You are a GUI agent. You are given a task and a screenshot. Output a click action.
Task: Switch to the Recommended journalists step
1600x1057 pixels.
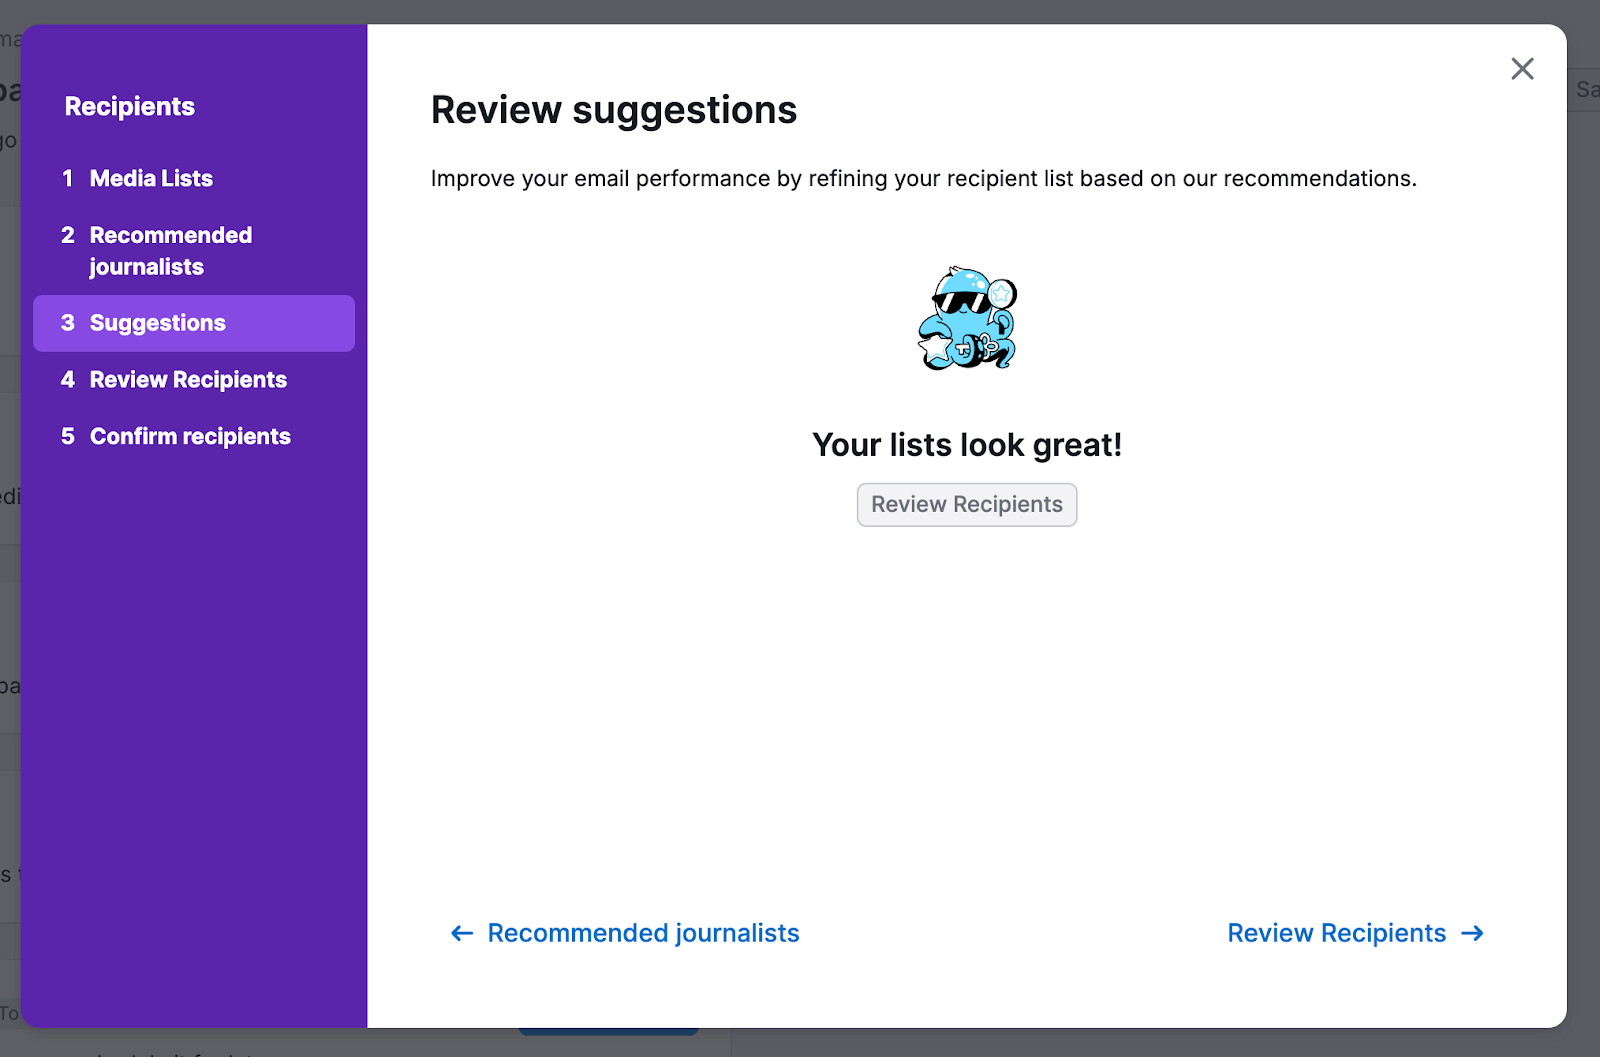click(x=171, y=250)
